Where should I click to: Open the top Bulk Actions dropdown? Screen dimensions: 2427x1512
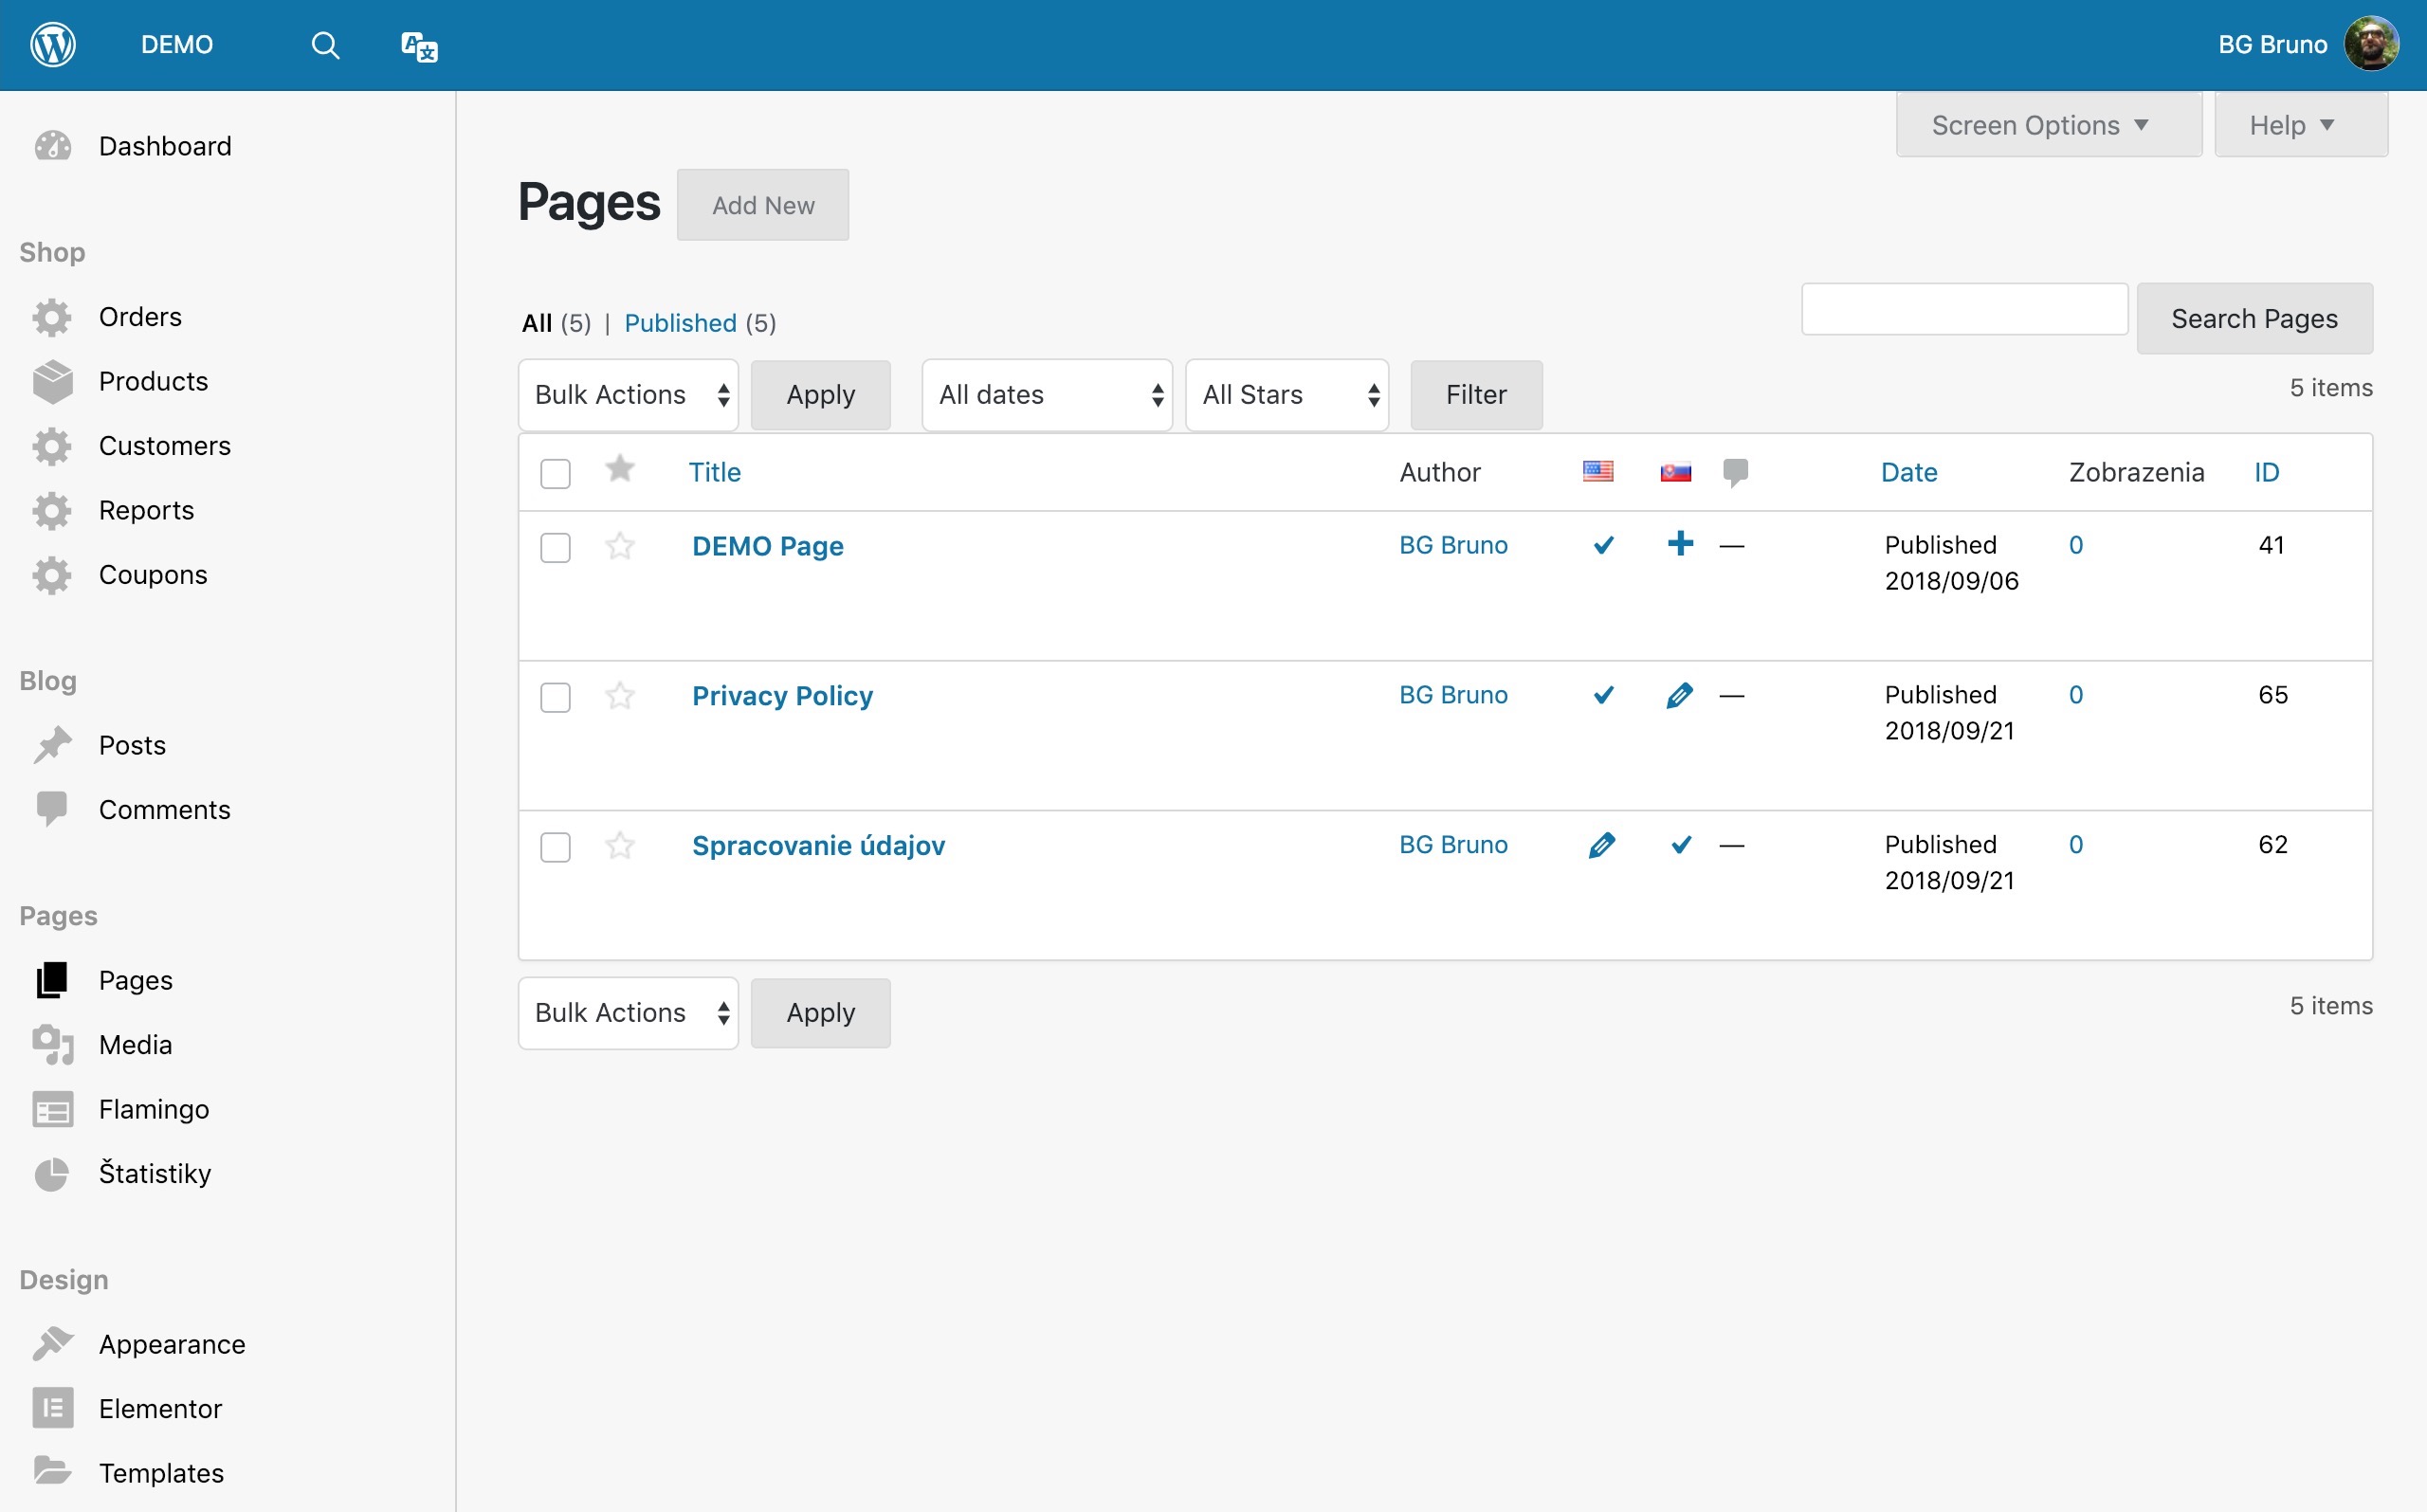pyautogui.click(x=628, y=395)
